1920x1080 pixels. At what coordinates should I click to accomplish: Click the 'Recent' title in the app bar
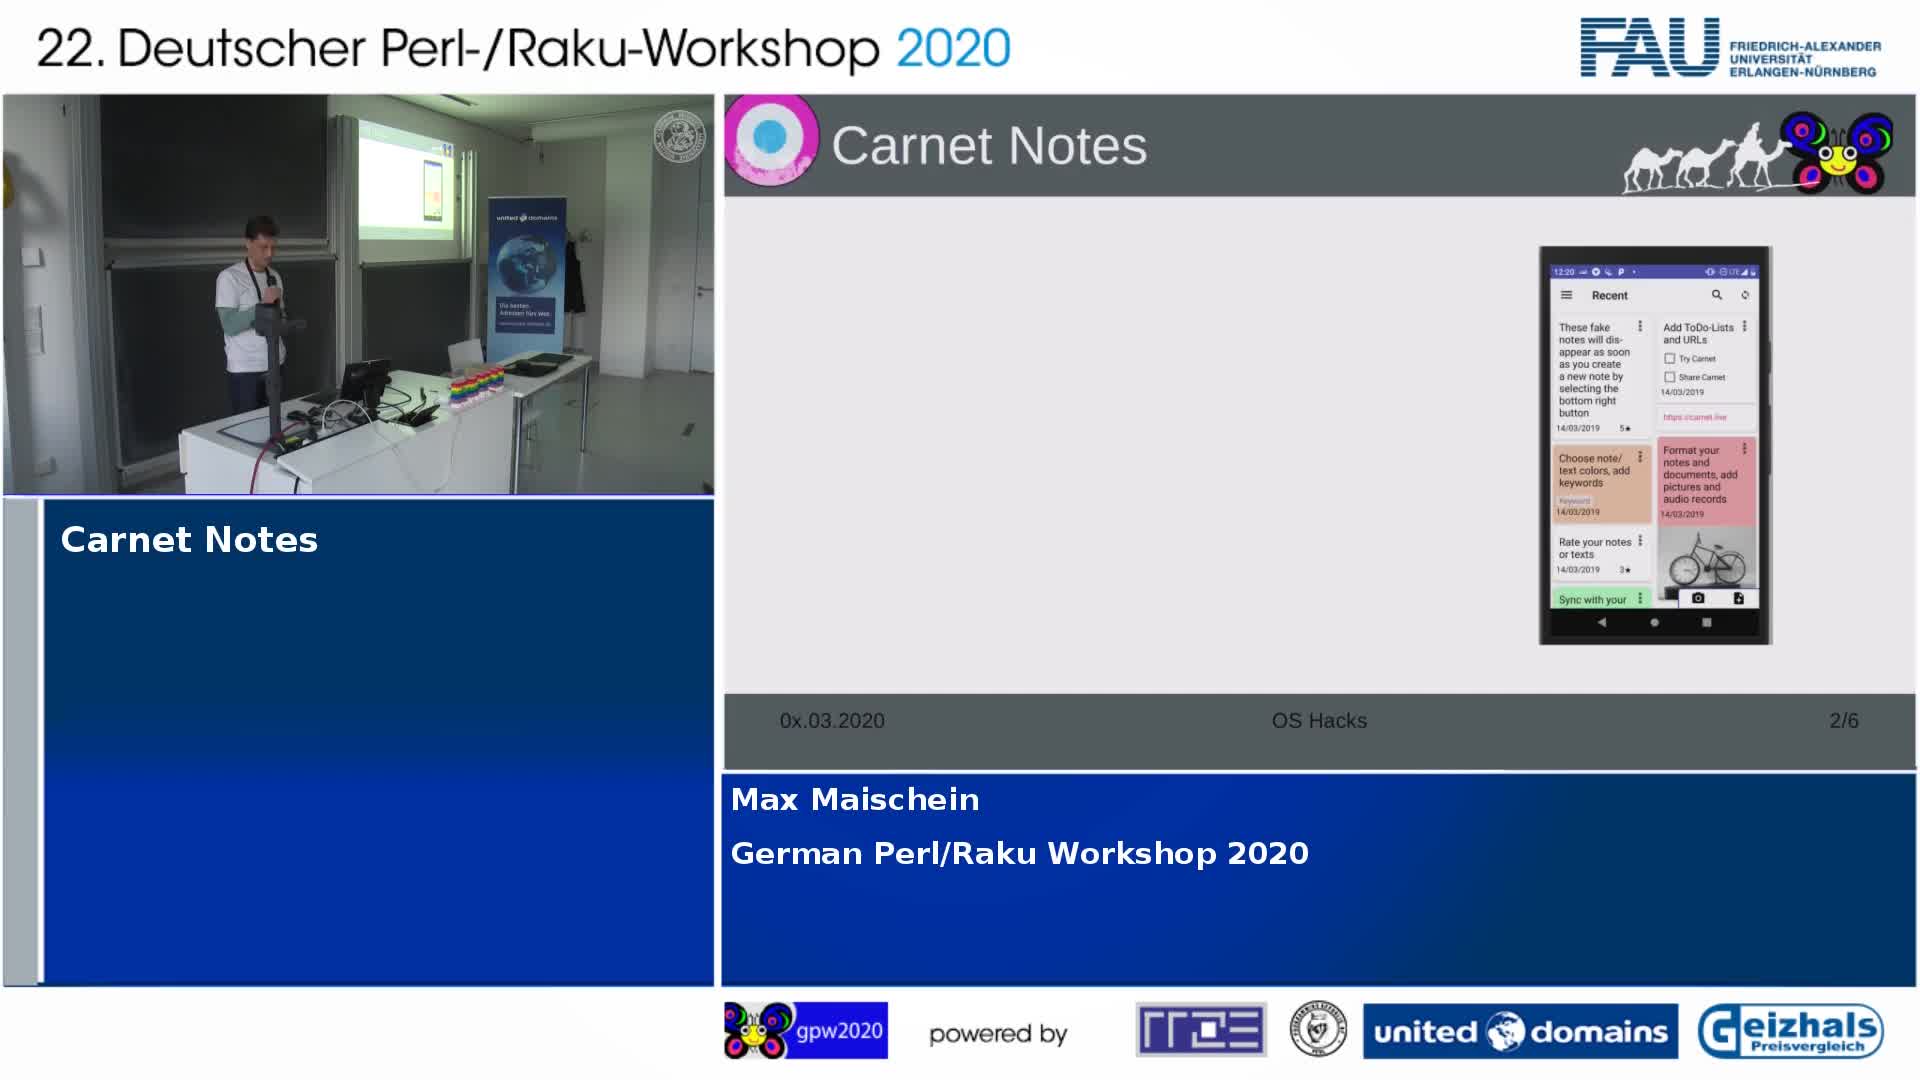coord(1609,295)
